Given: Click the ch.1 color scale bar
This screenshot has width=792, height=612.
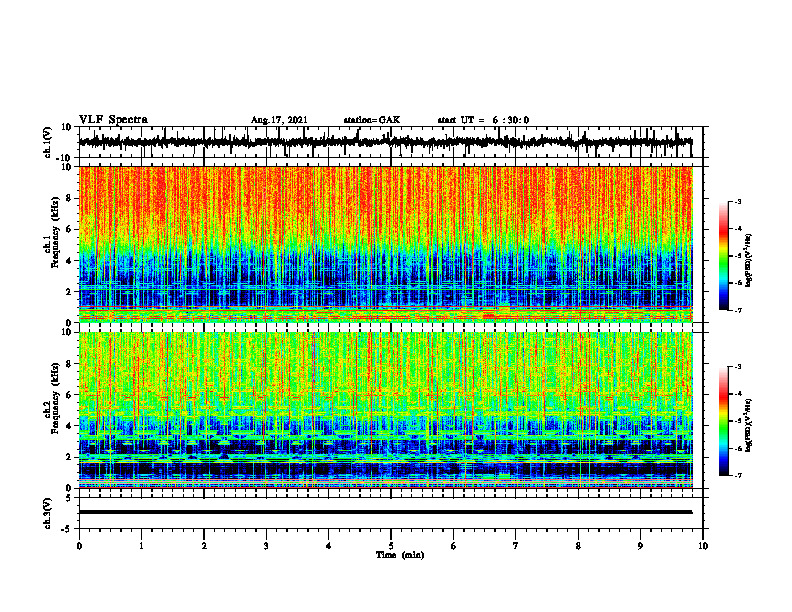Looking at the screenshot, I should tap(724, 256).
